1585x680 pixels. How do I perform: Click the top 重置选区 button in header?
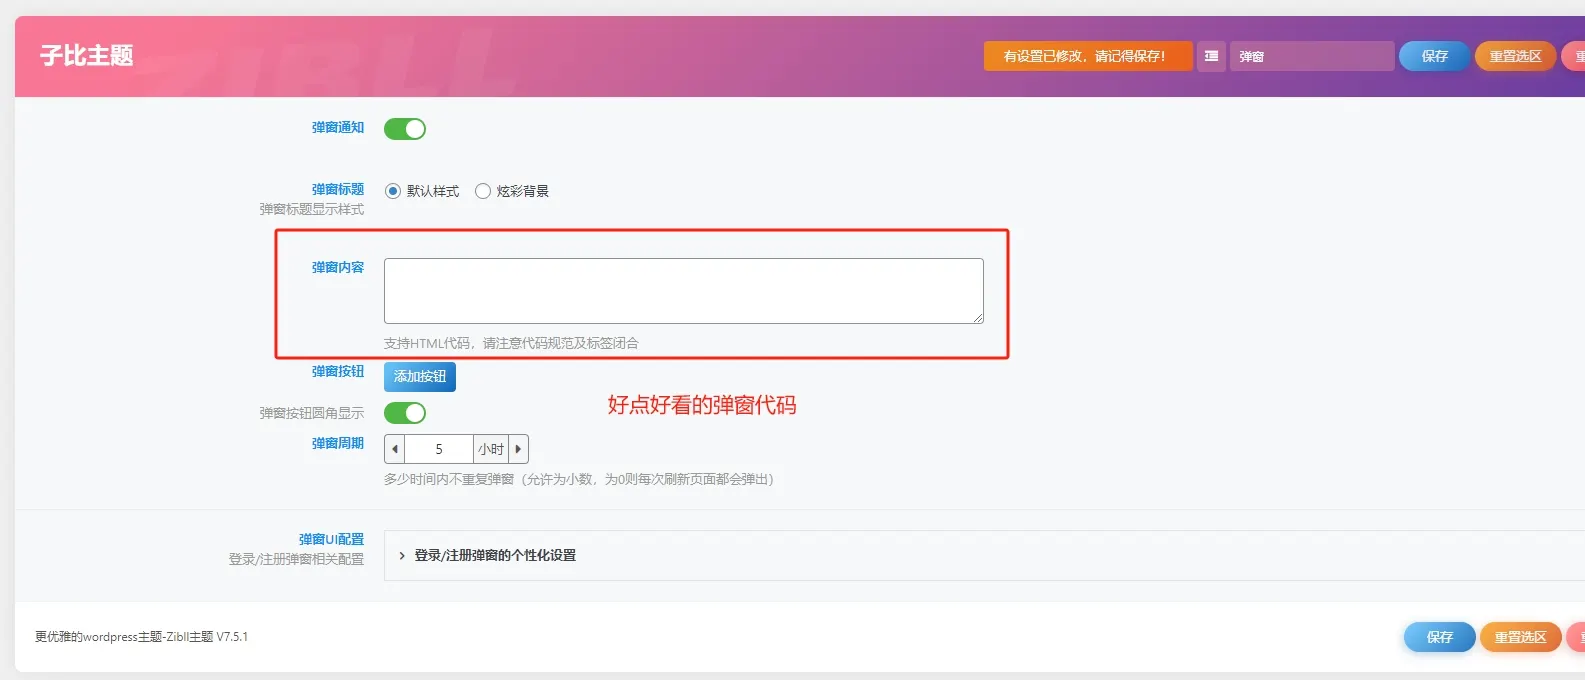point(1515,56)
